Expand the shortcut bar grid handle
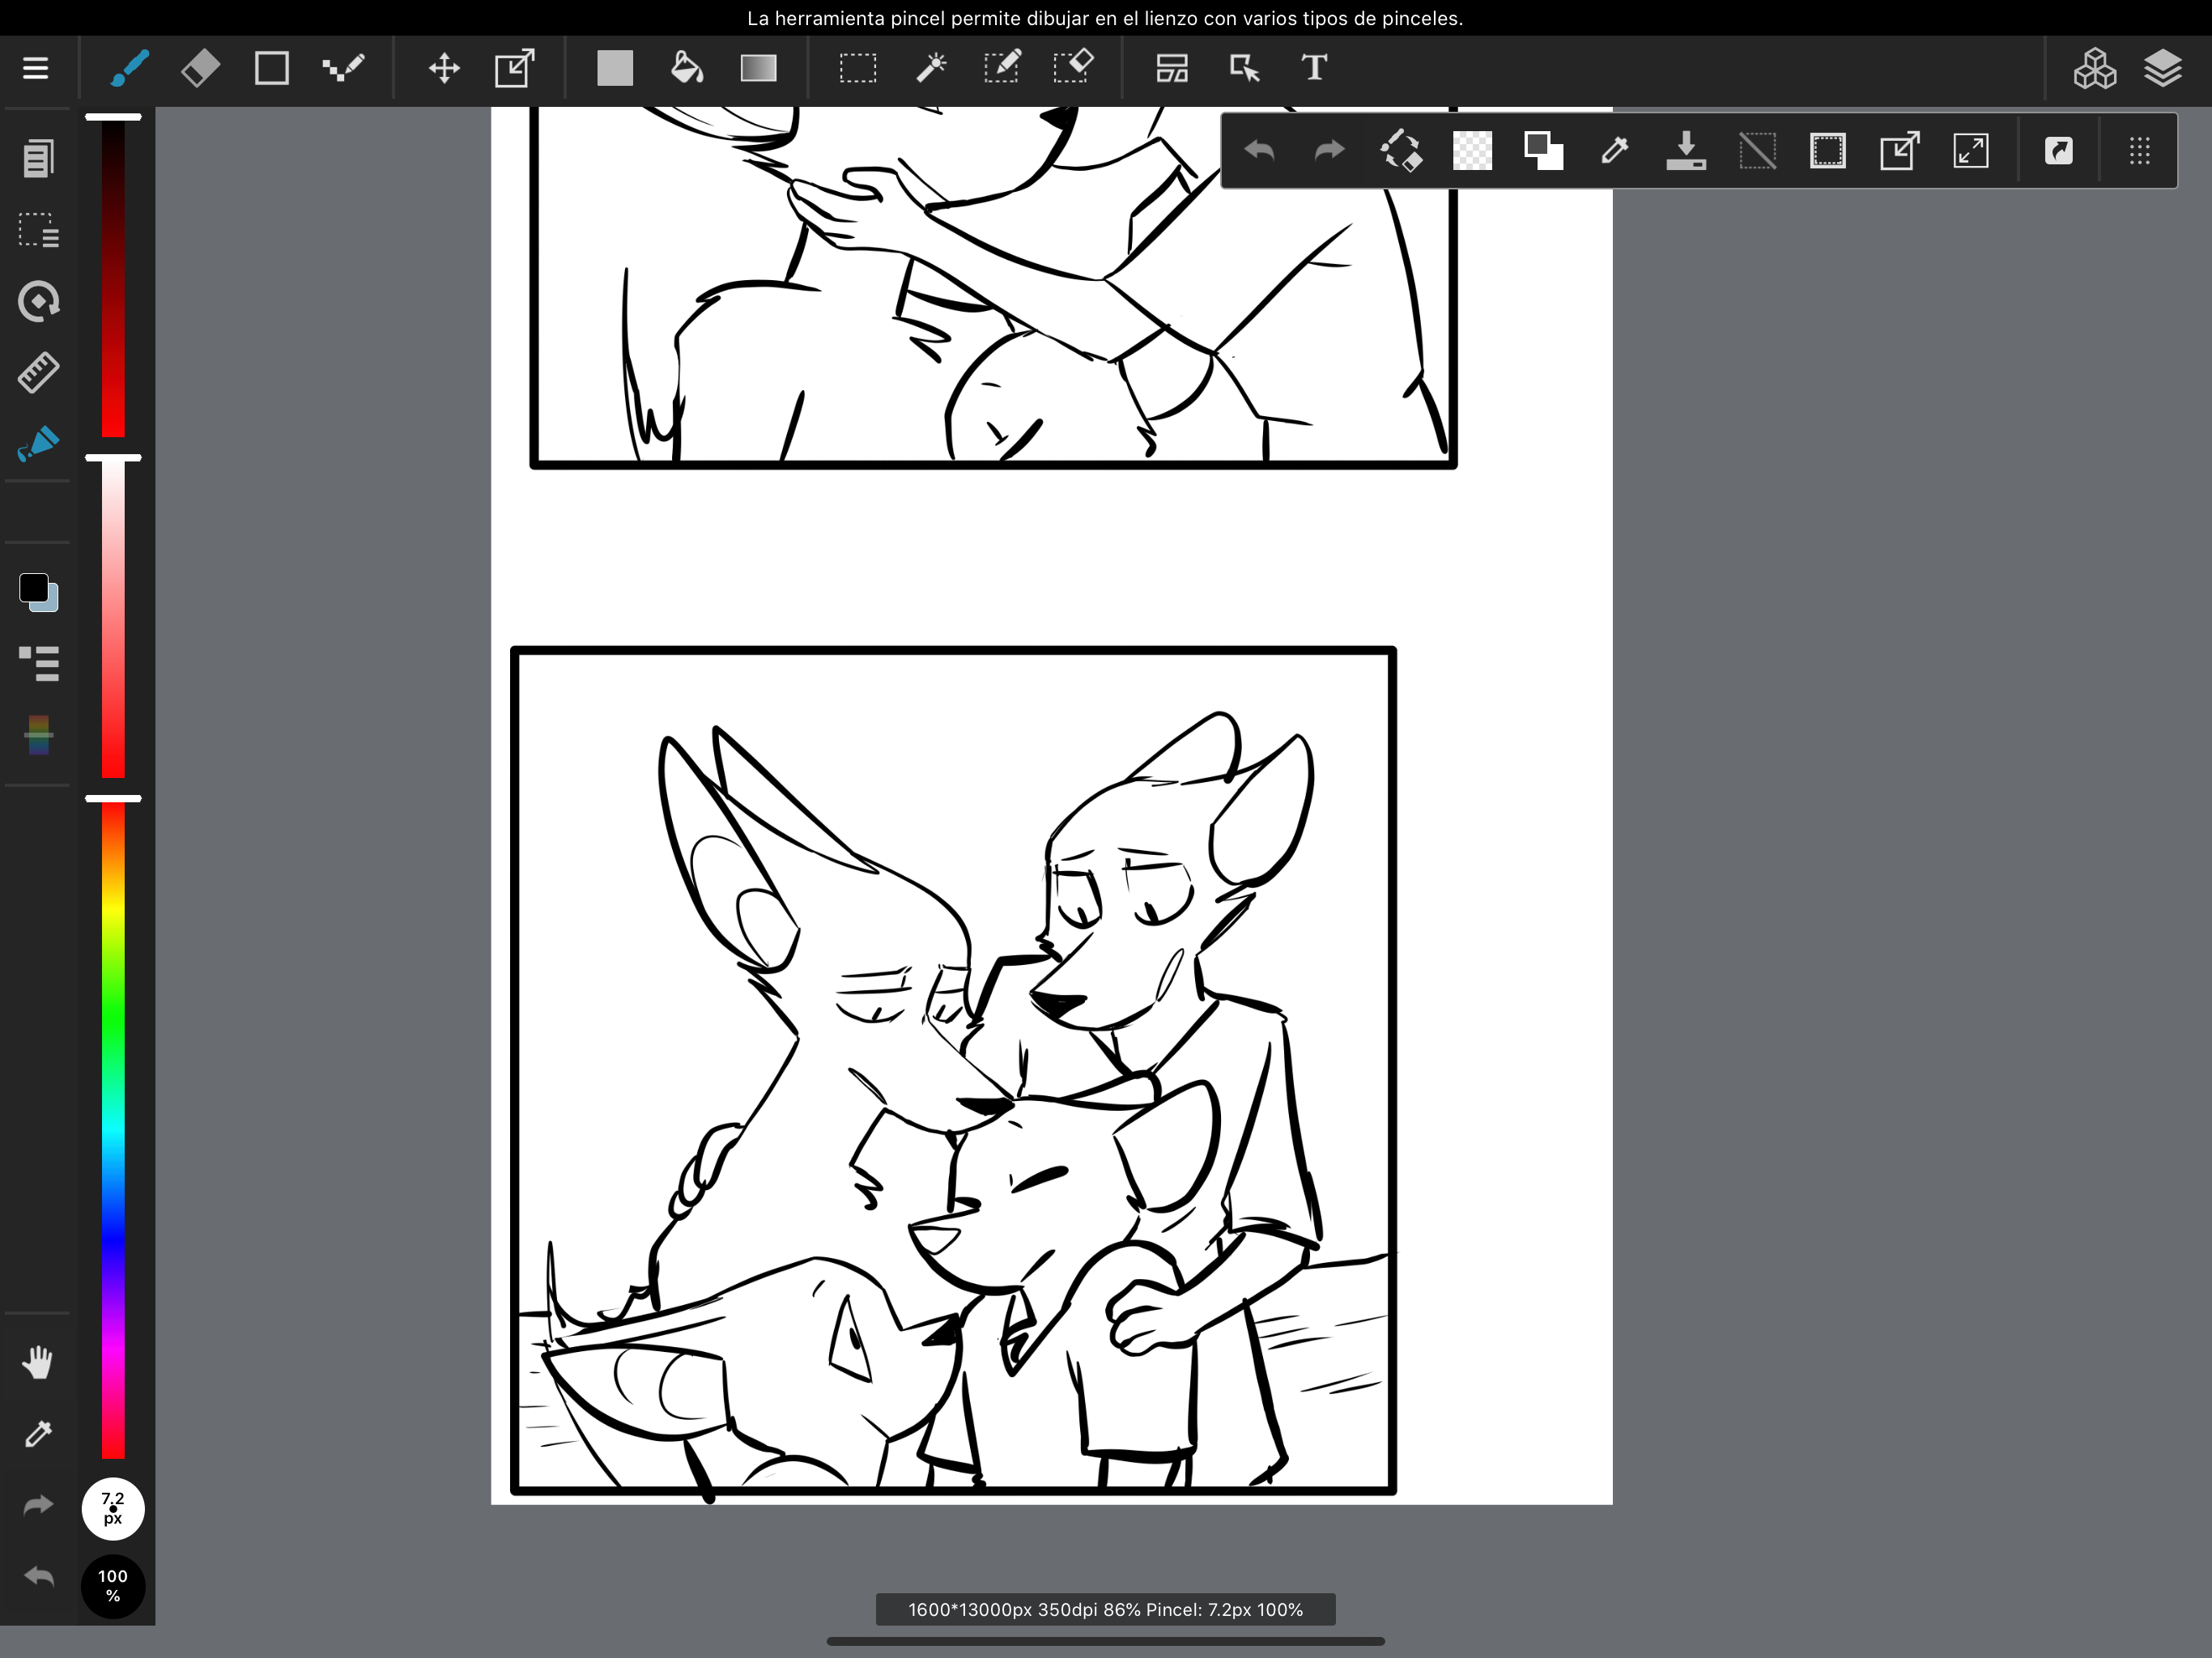The image size is (2212, 1658). 2139,151
